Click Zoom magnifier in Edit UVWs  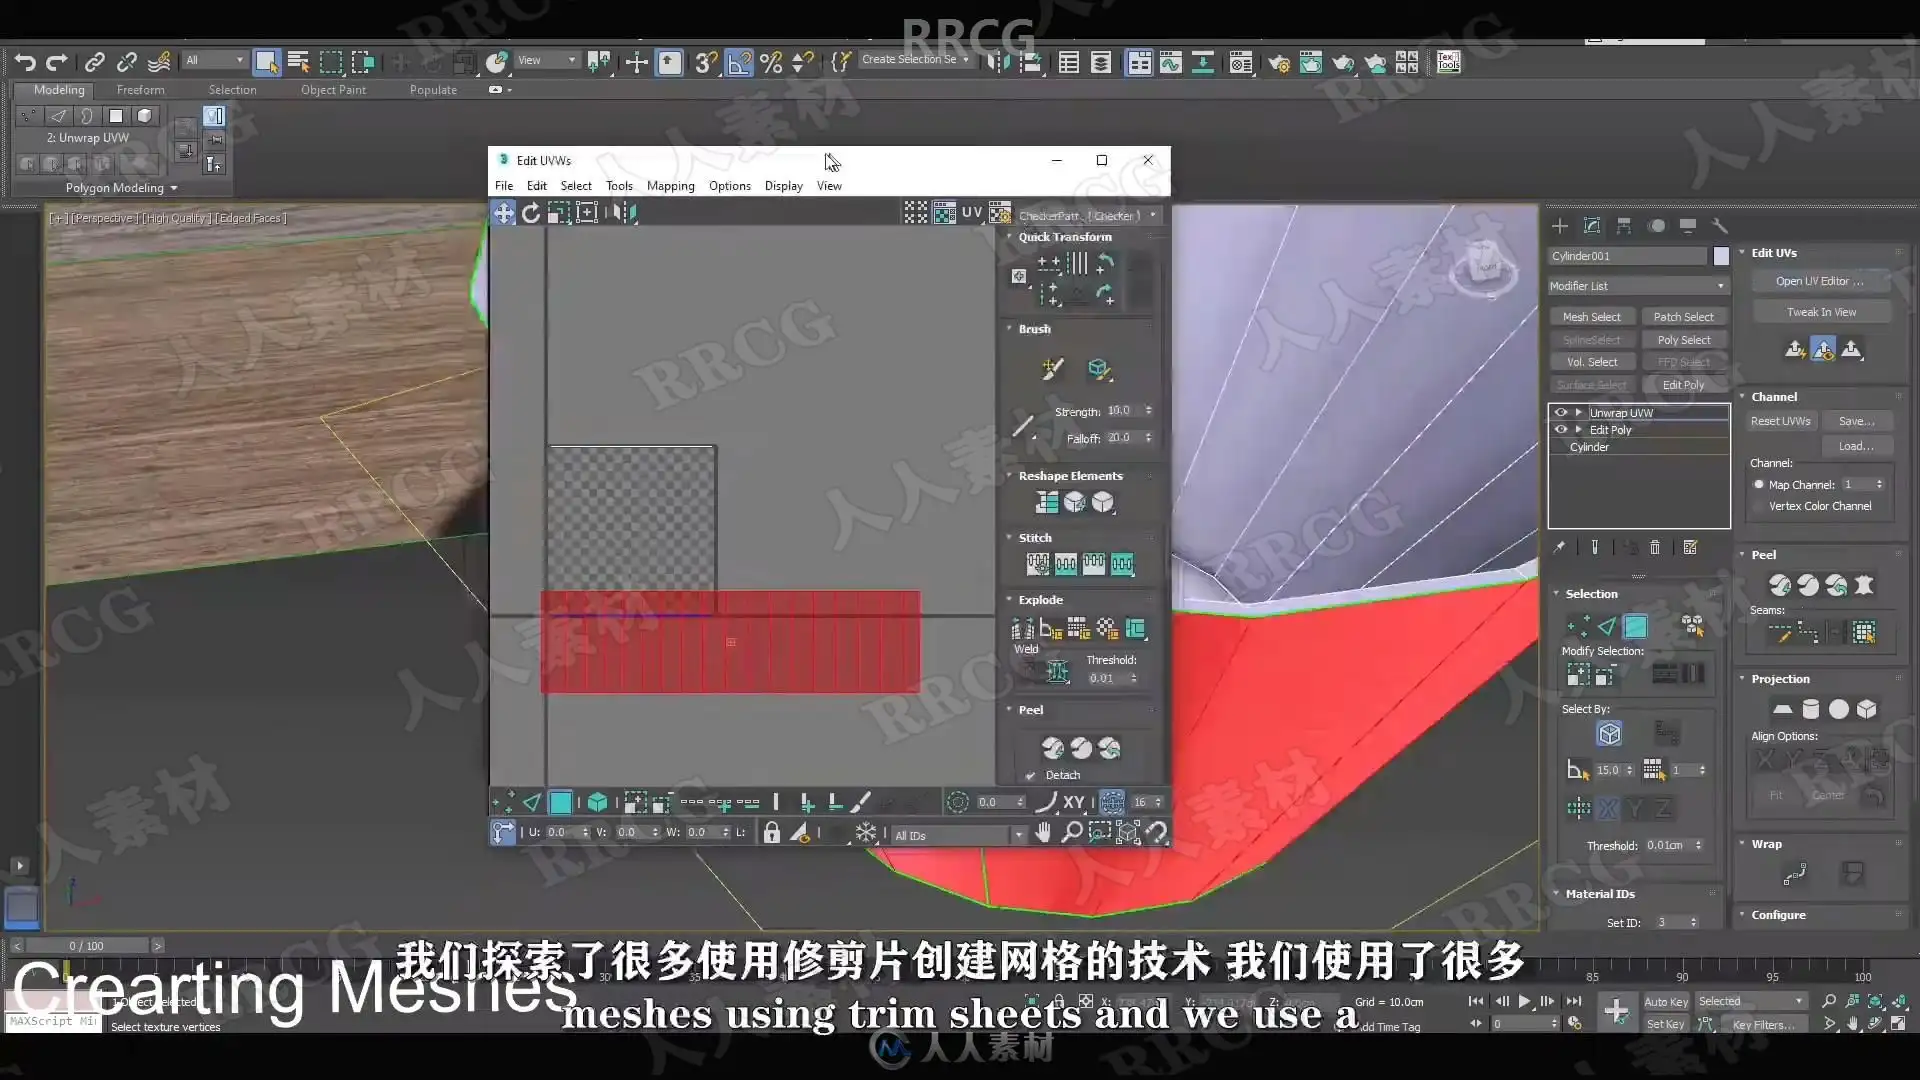pos(1071,832)
